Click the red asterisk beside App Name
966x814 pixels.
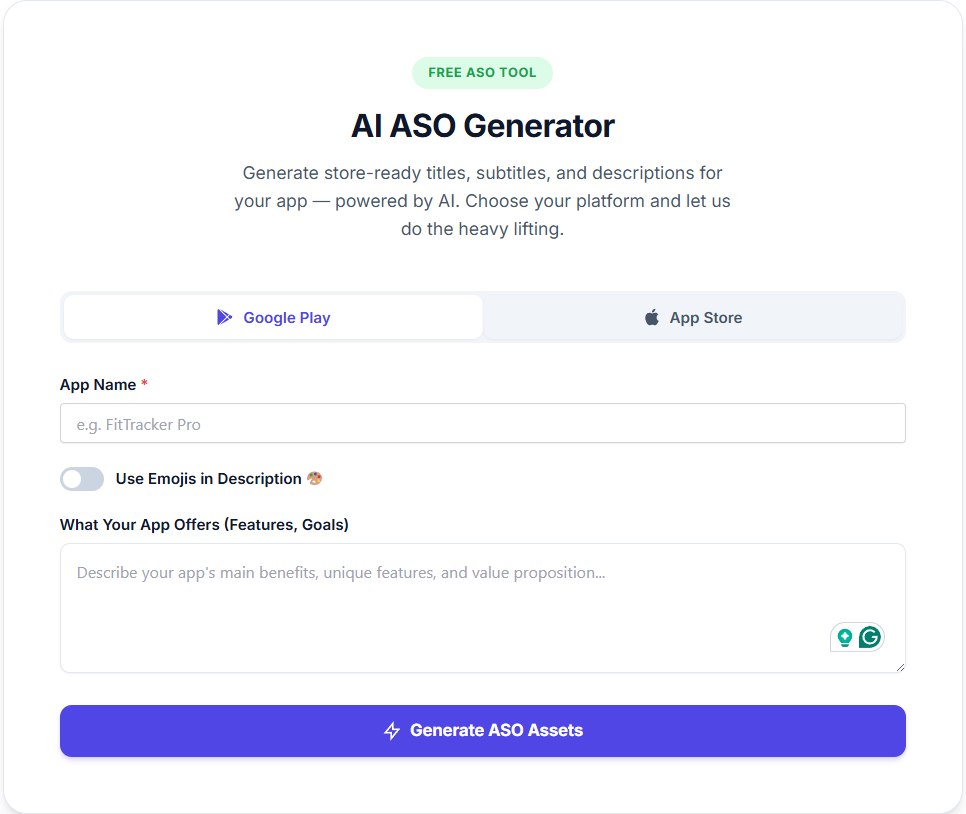(x=144, y=384)
